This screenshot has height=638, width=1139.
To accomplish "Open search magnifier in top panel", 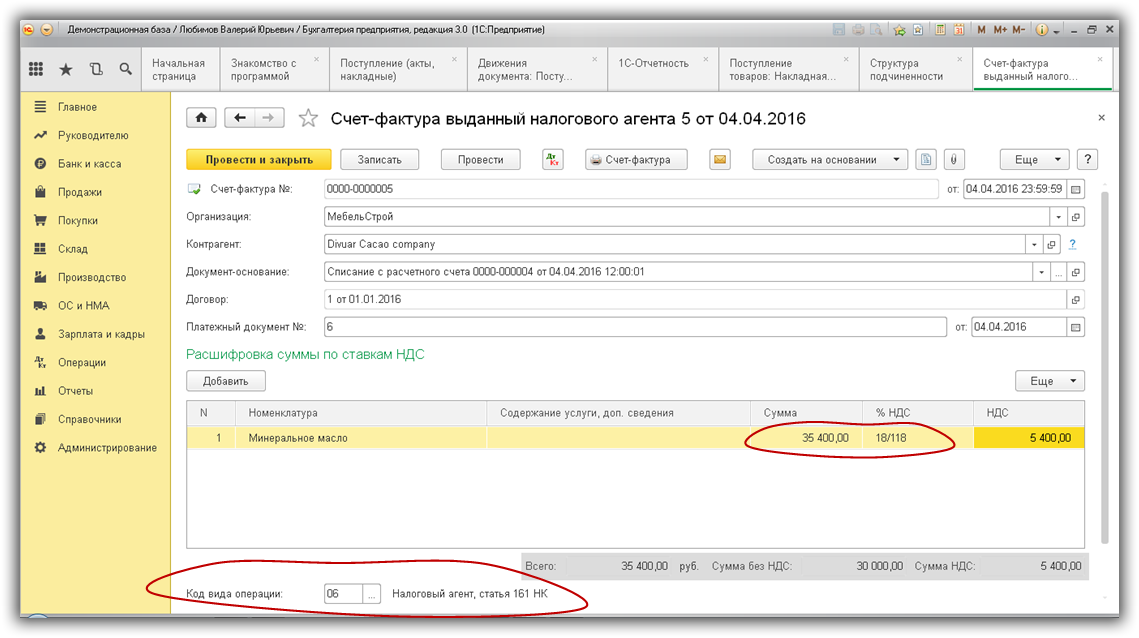I will pos(126,69).
